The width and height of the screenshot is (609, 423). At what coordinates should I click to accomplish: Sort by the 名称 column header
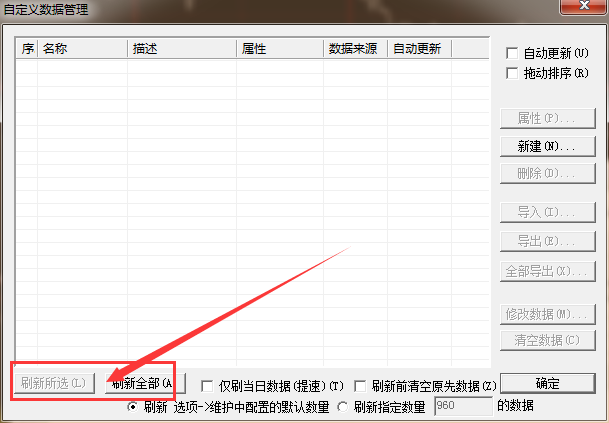coord(82,49)
